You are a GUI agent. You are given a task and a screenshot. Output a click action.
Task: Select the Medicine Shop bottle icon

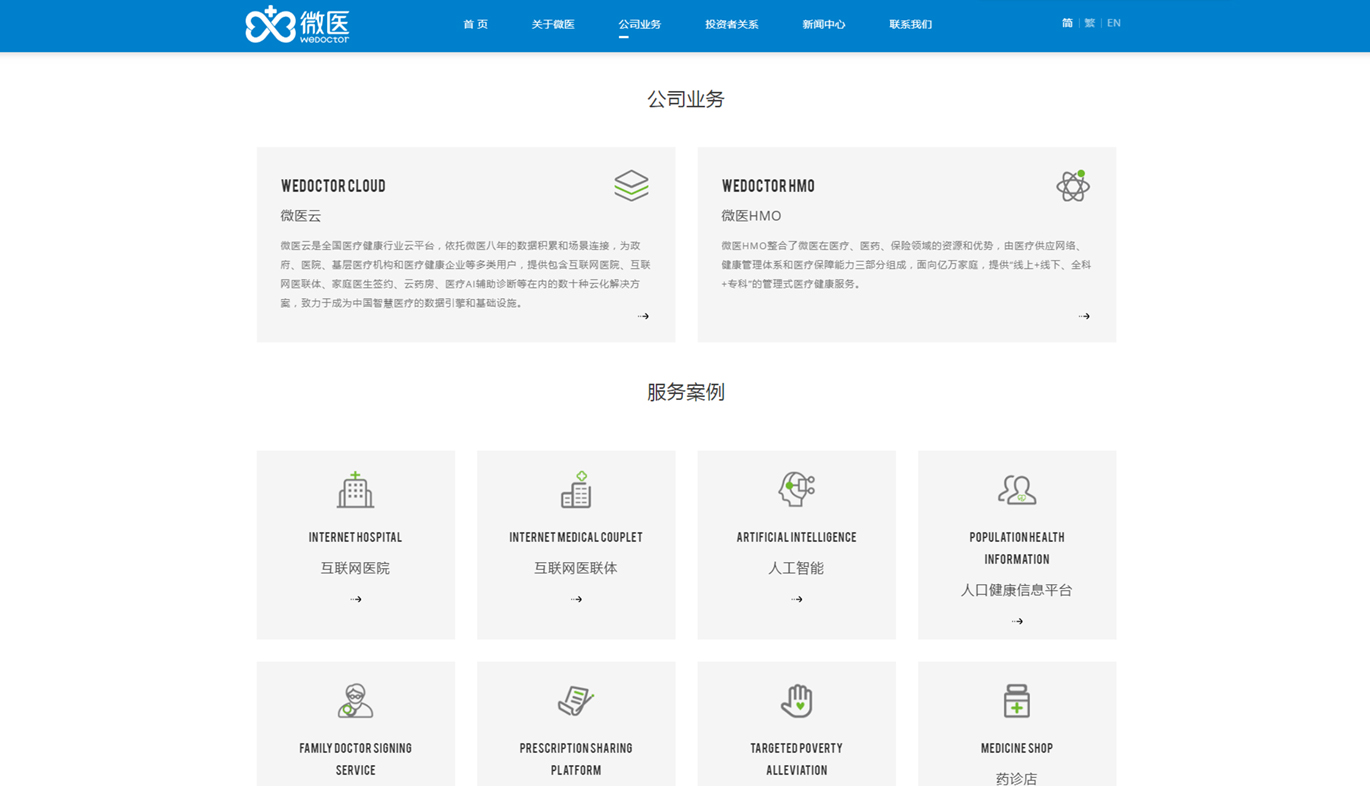point(1017,701)
